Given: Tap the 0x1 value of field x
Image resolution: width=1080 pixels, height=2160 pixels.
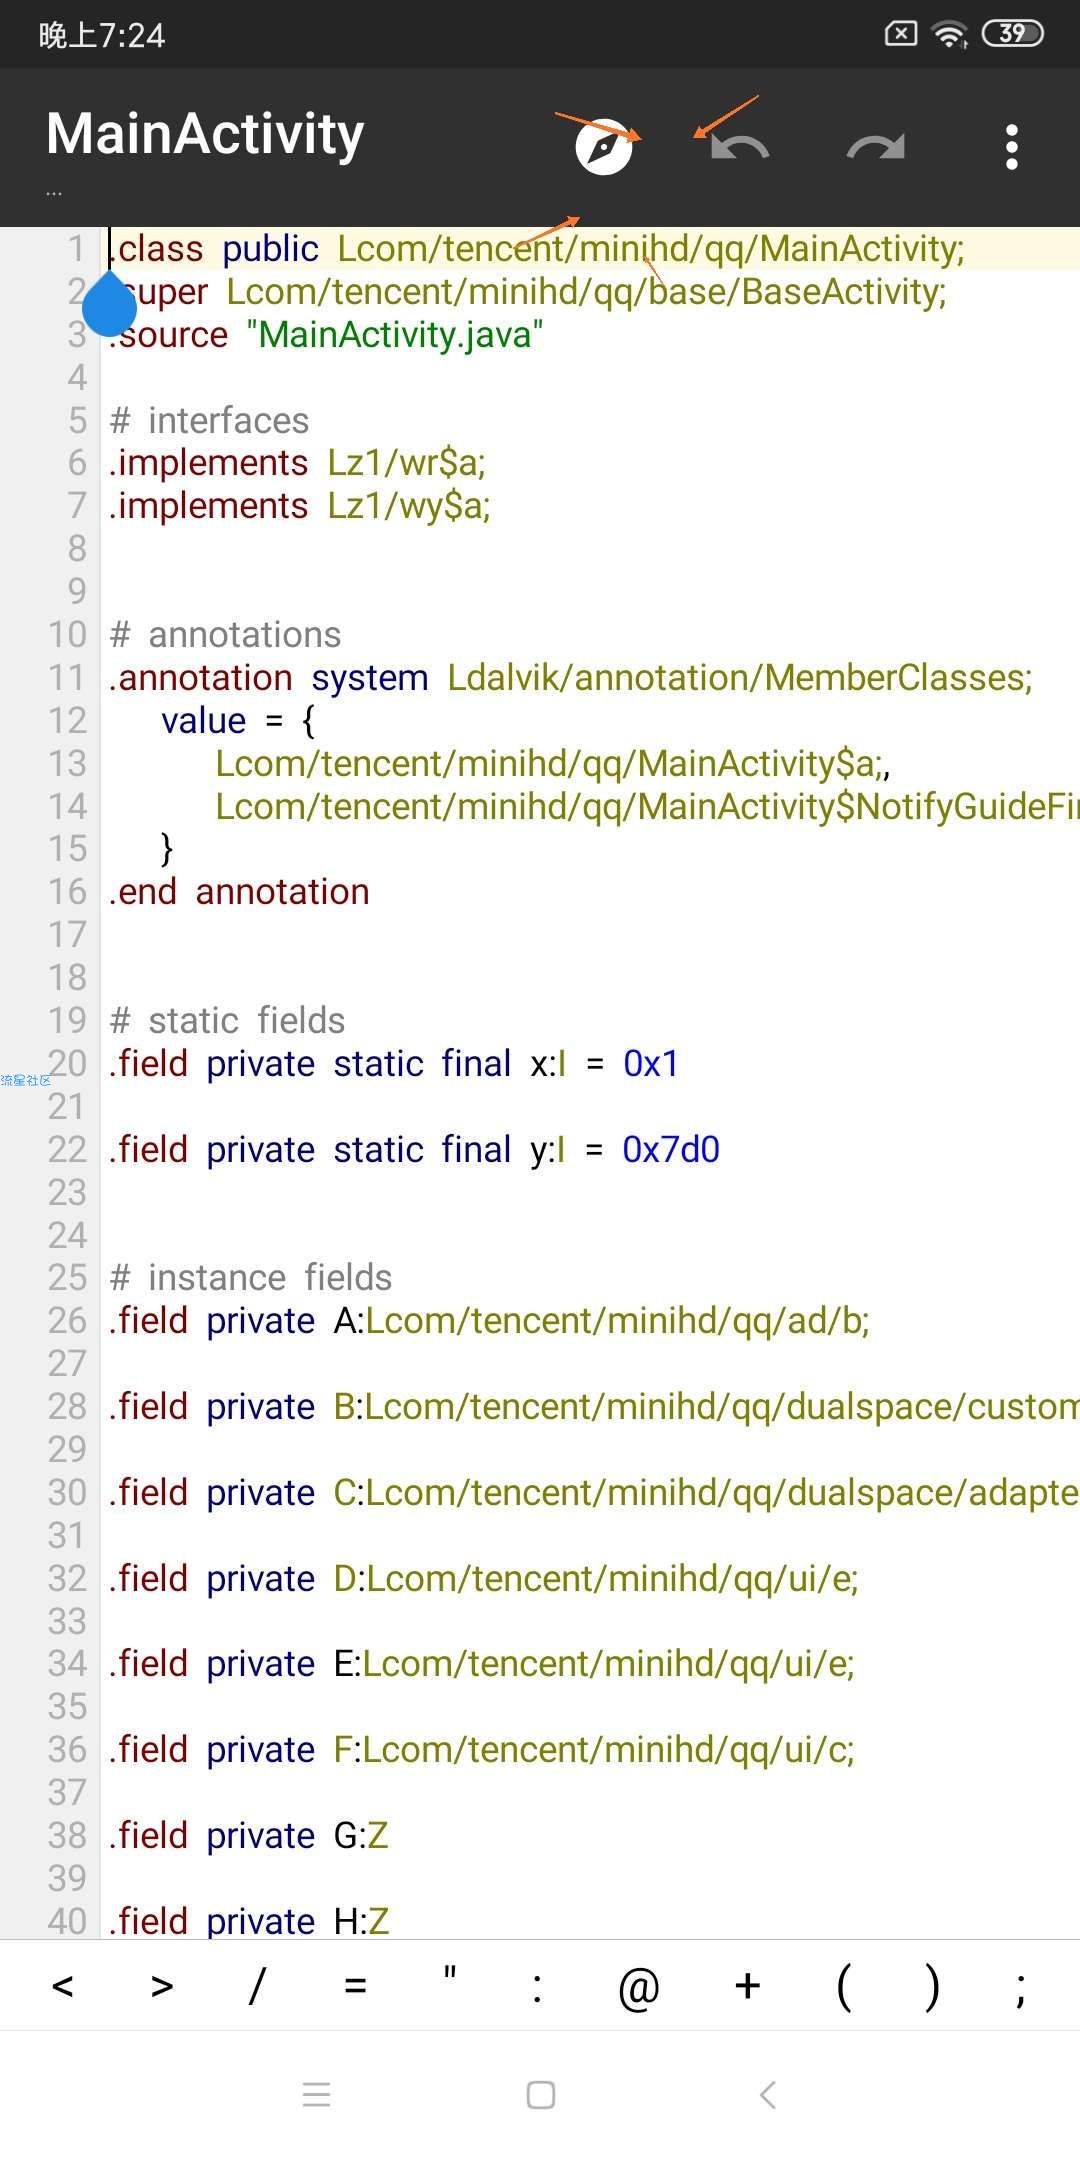Looking at the screenshot, I should coord(651,1063).
